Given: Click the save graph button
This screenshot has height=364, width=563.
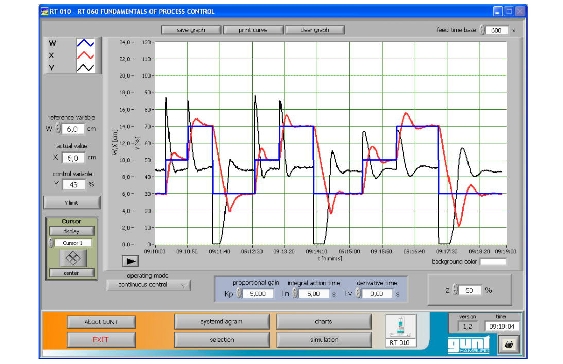Looking at the screenshot, I should click(191, 30).
